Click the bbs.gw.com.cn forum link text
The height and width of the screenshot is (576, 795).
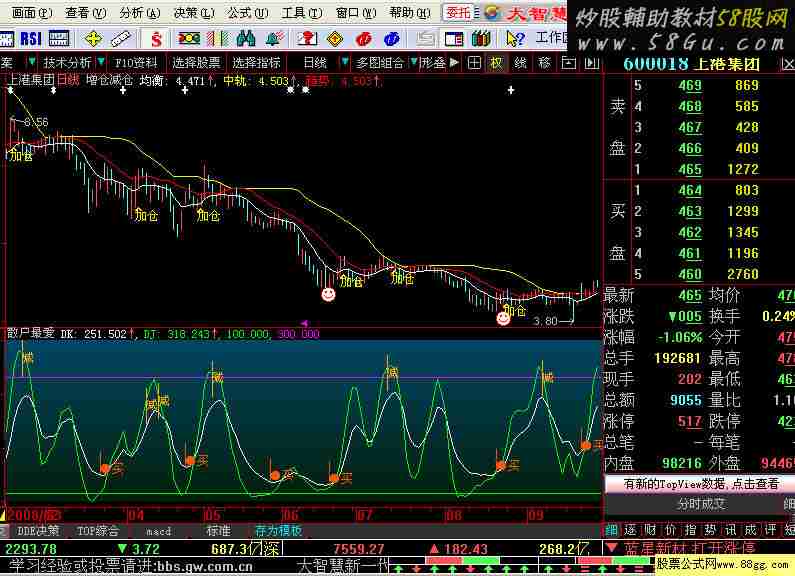(204, 566)
